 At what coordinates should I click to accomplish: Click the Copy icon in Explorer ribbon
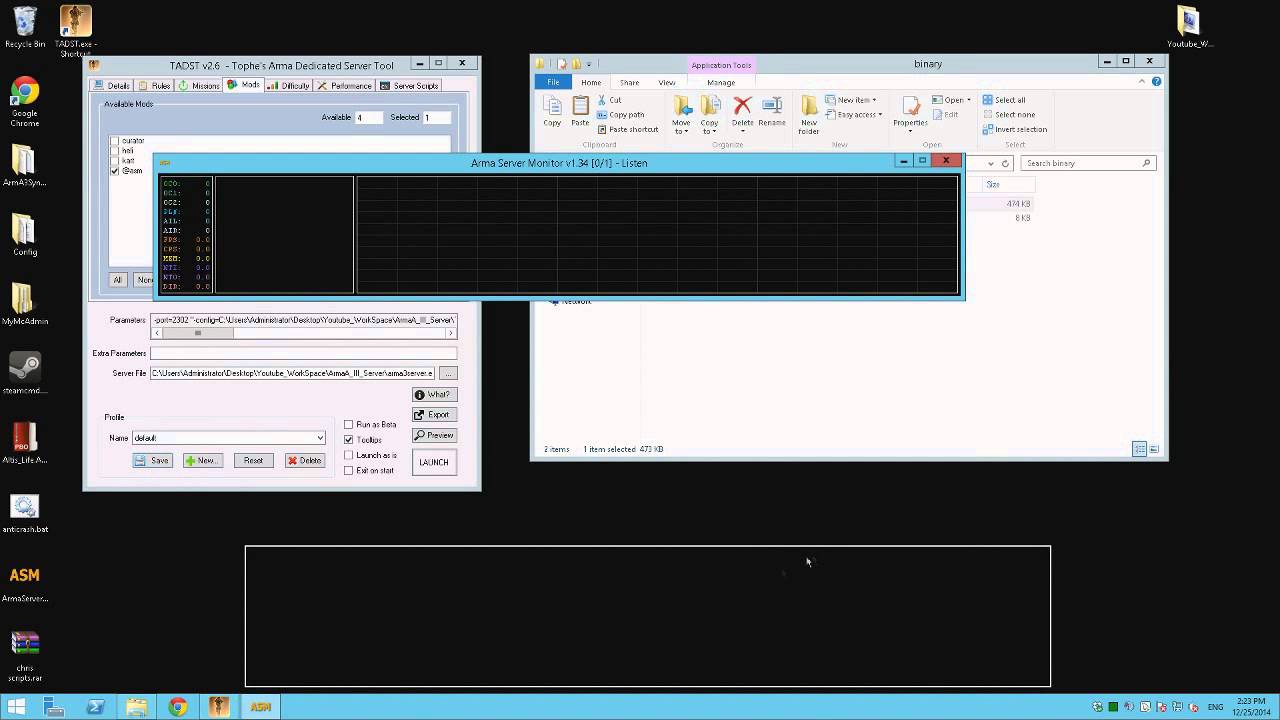click(552, 111)
